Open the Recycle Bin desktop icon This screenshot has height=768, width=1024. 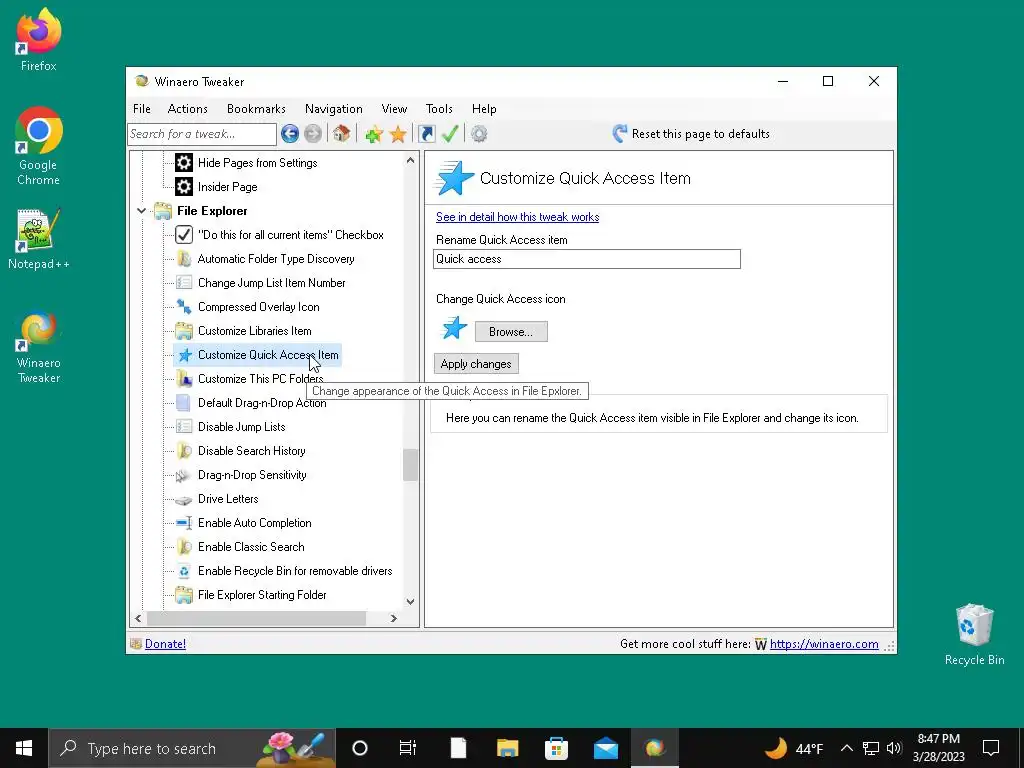pyautogui.click(x=974, y=634)
